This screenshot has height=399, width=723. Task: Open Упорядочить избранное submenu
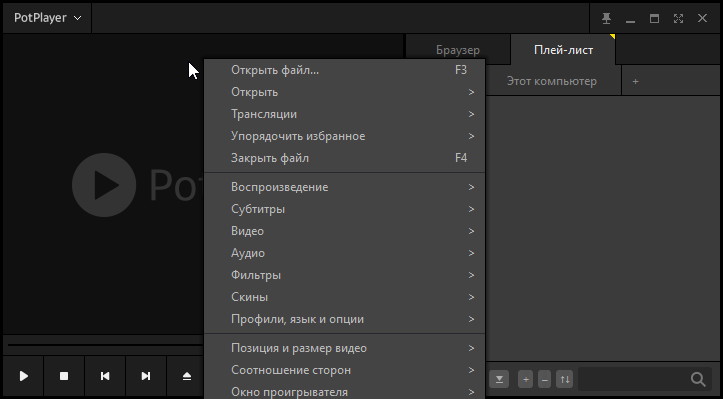(344, 136)
